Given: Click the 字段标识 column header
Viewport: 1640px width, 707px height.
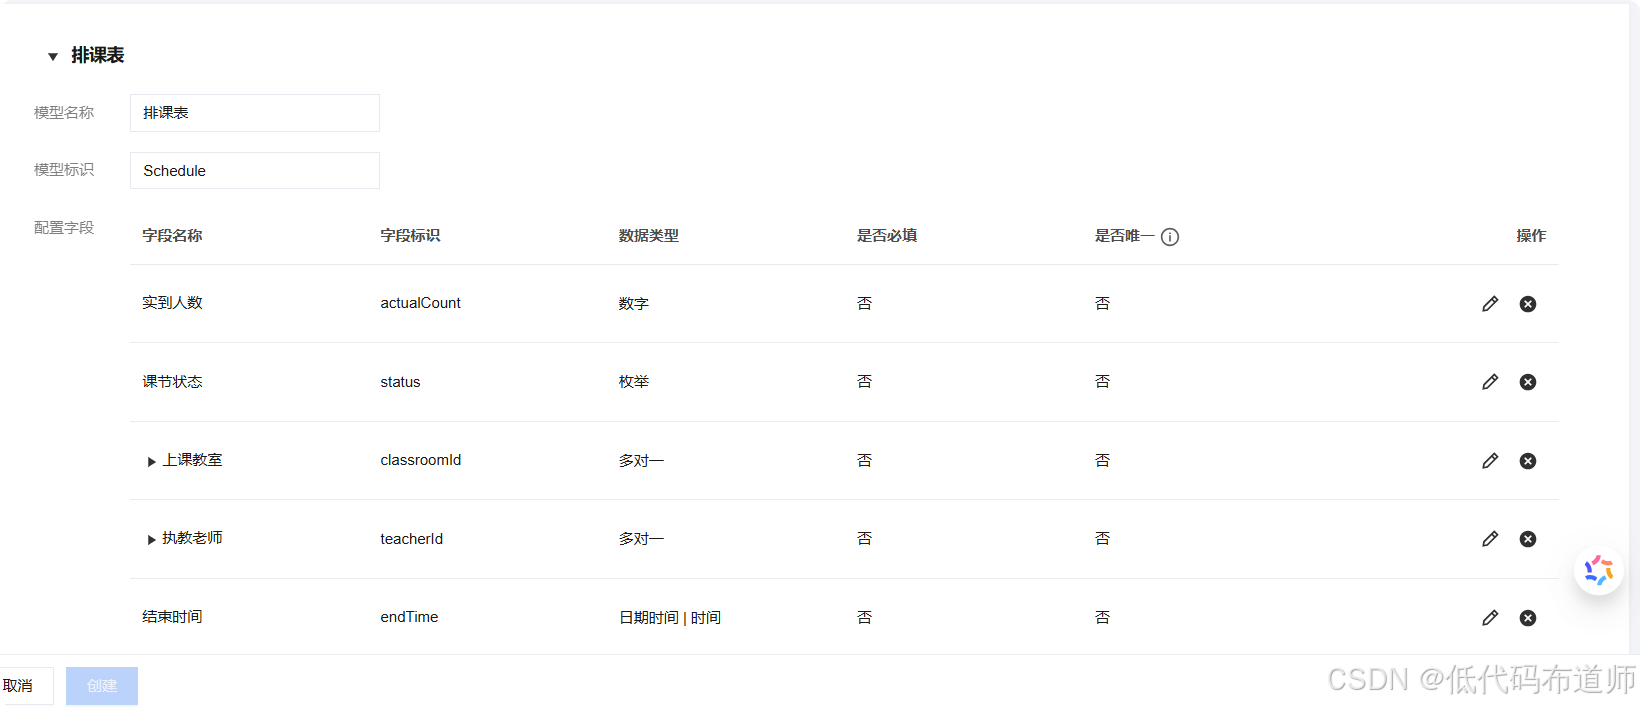Looking at the screenshot, I should (x=410, y=236).
